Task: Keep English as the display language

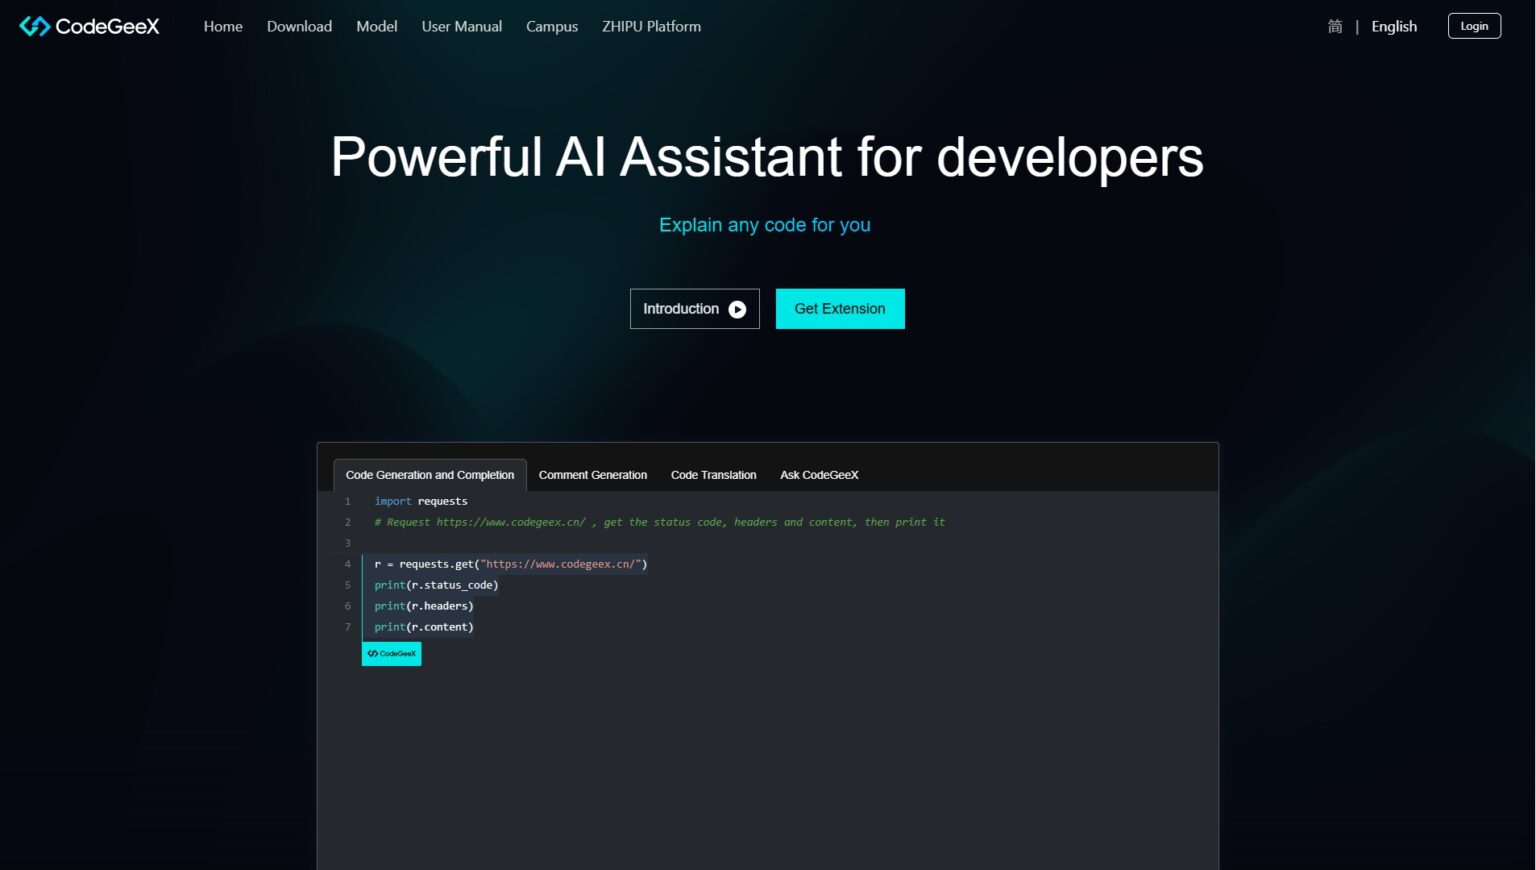Action: click(x=1393, y=27)
